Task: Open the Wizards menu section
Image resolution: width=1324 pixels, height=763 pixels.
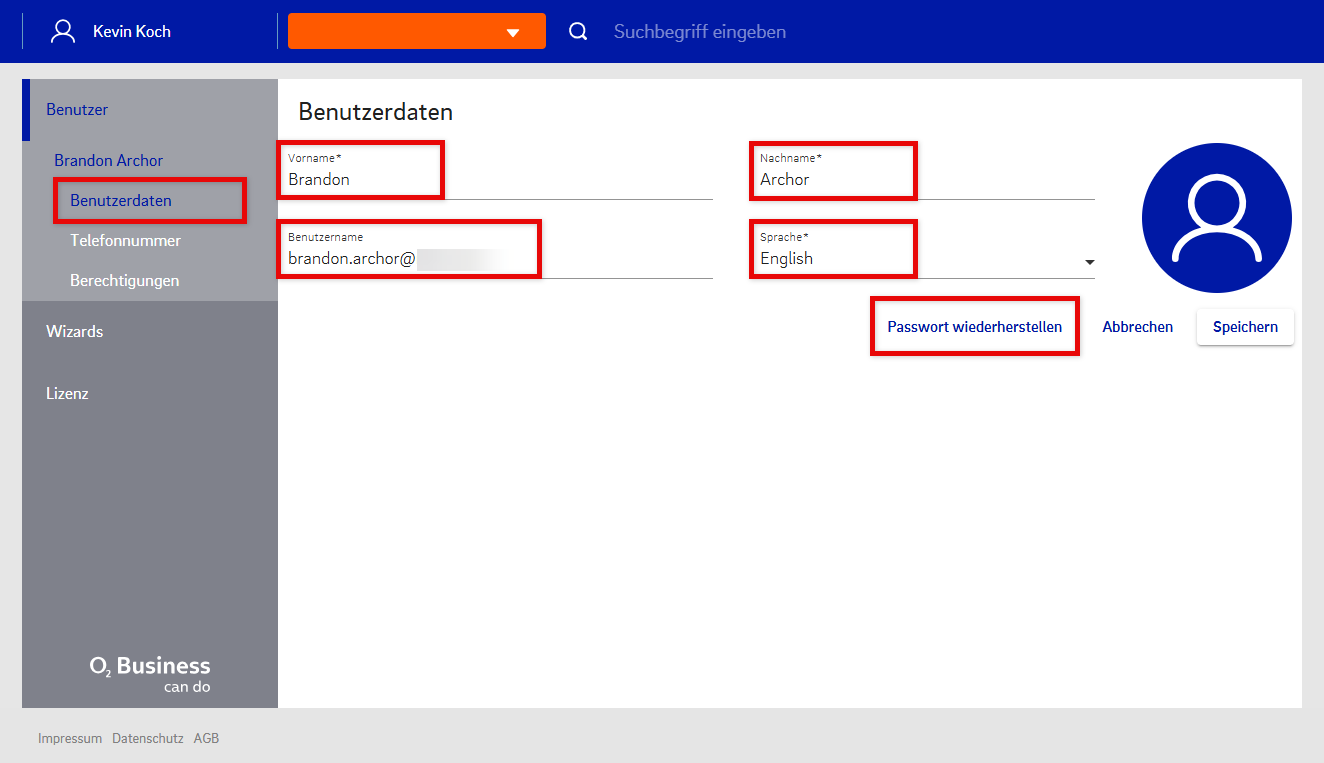Action: click(x=75, y=332)
